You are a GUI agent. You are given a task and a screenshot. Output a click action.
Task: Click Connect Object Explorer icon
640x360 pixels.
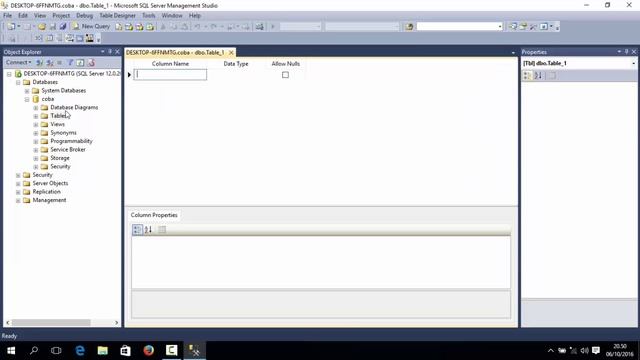(x=40, y=62)
